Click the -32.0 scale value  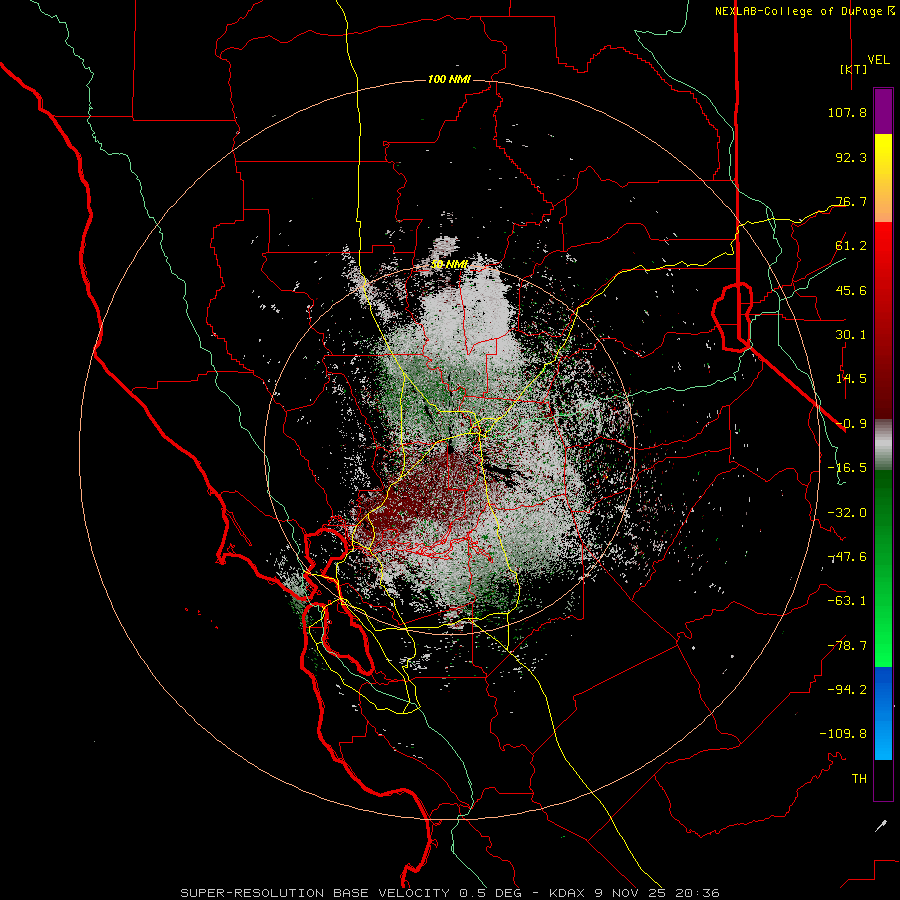tap(847, 513)
